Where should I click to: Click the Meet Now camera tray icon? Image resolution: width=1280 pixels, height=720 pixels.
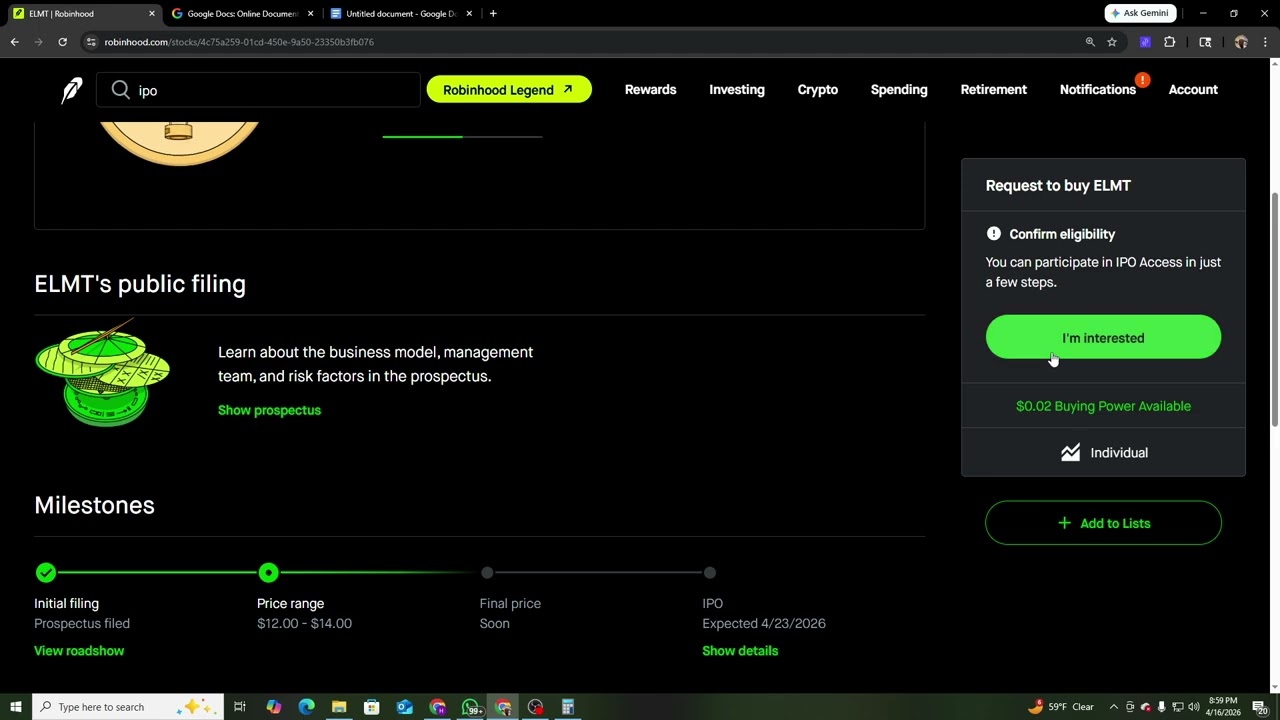click(x=1130, y=707)
